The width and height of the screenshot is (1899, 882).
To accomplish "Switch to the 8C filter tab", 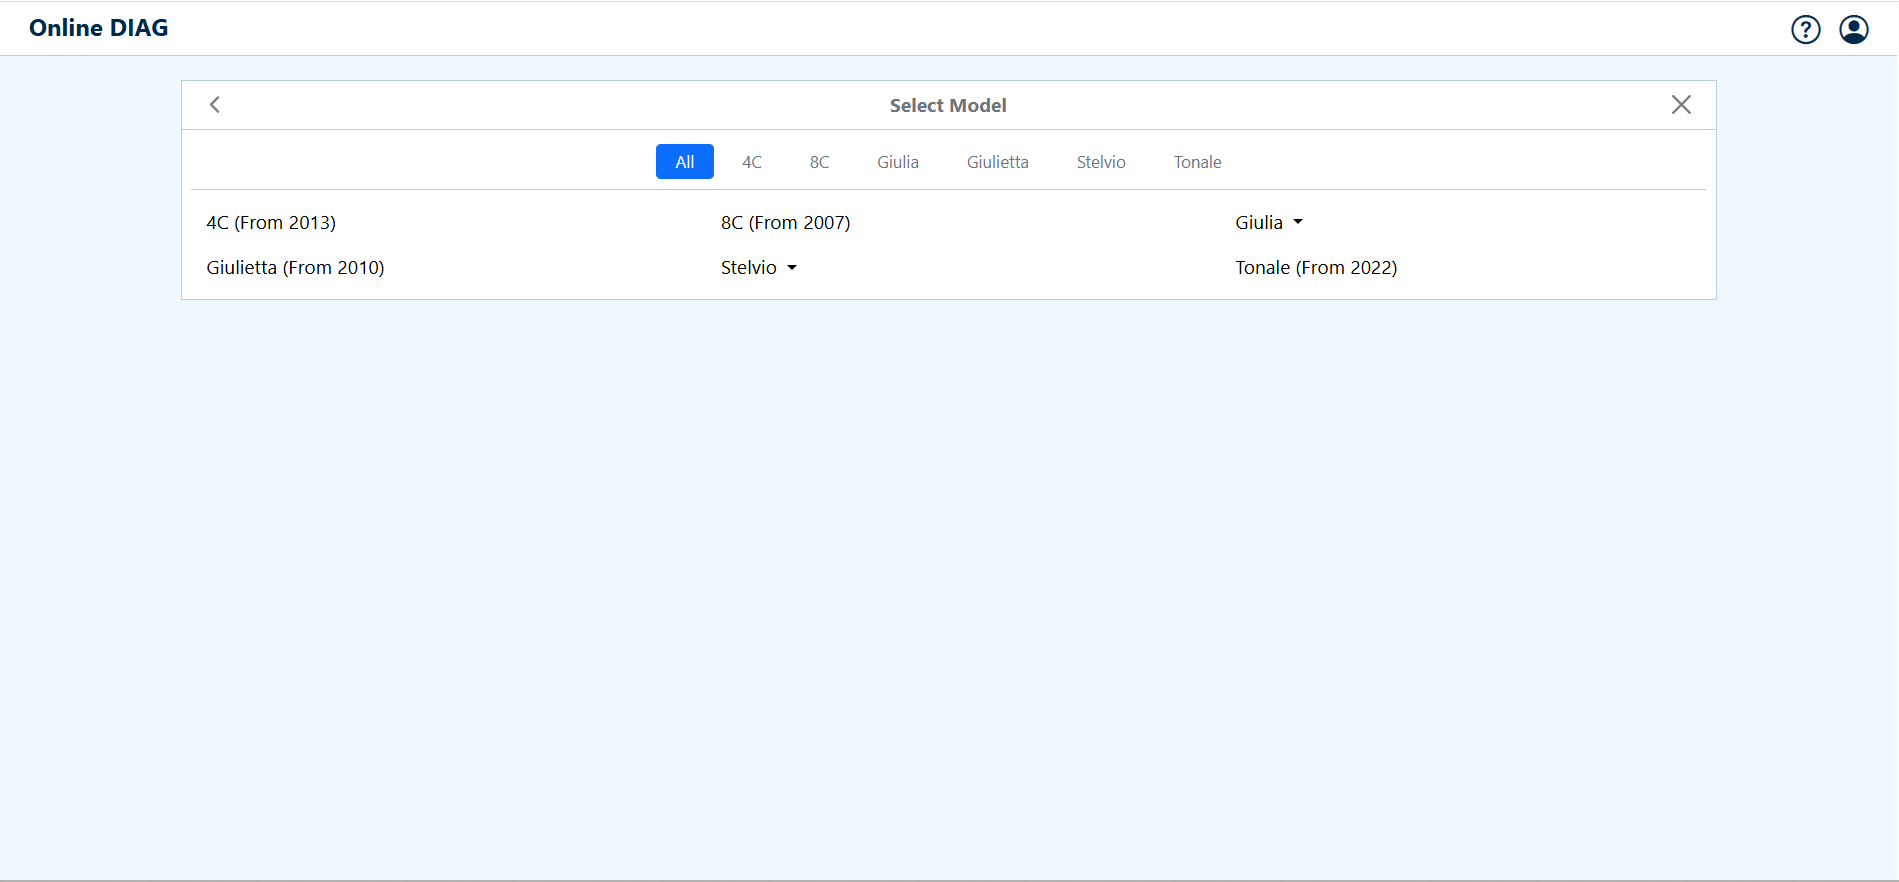I will 819,162.
